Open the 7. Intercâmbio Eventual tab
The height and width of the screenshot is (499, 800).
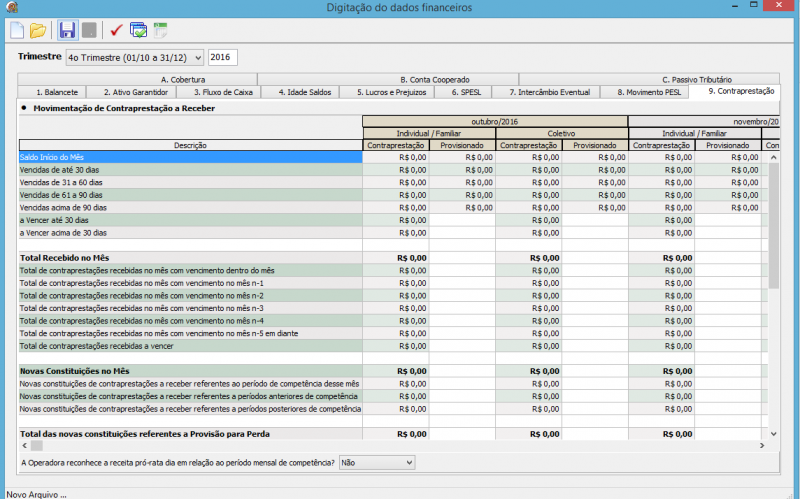click(x=546, y=92)
